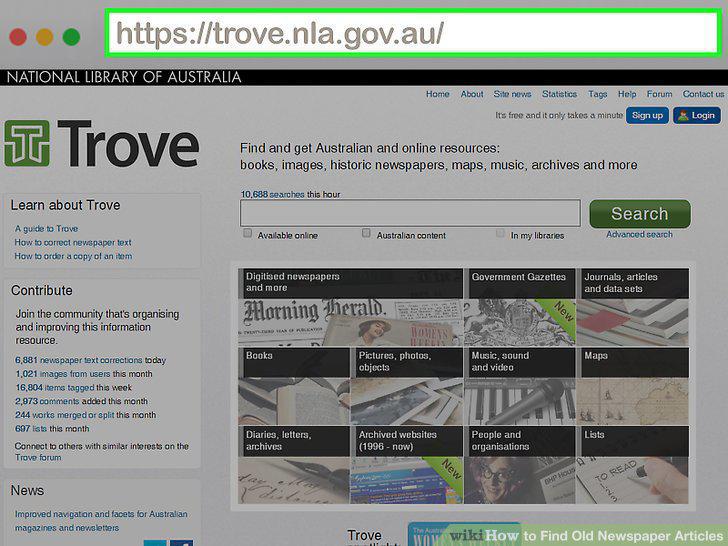
Task: Click into the Trove search field
Action: (x=410, y=213)
